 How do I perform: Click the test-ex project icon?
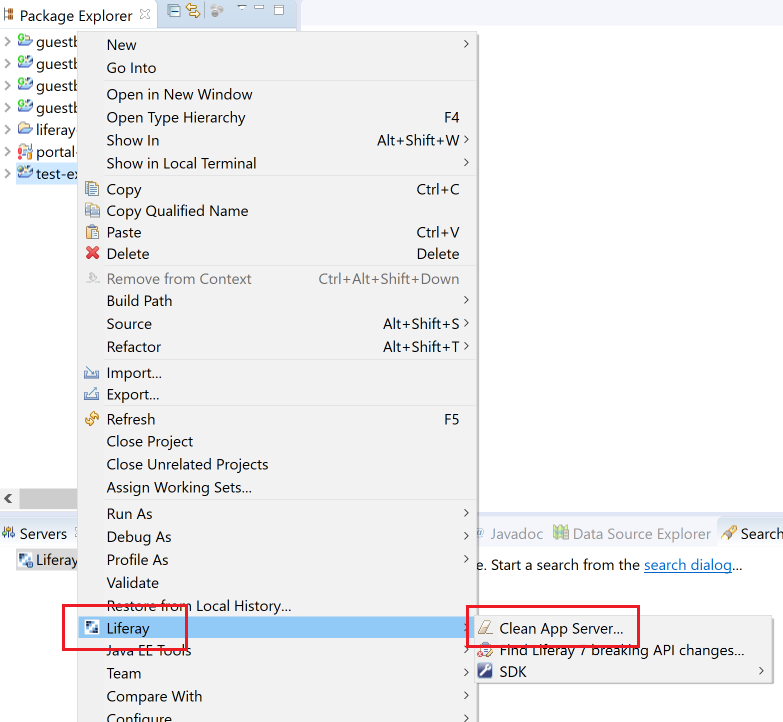click(25, 172)
